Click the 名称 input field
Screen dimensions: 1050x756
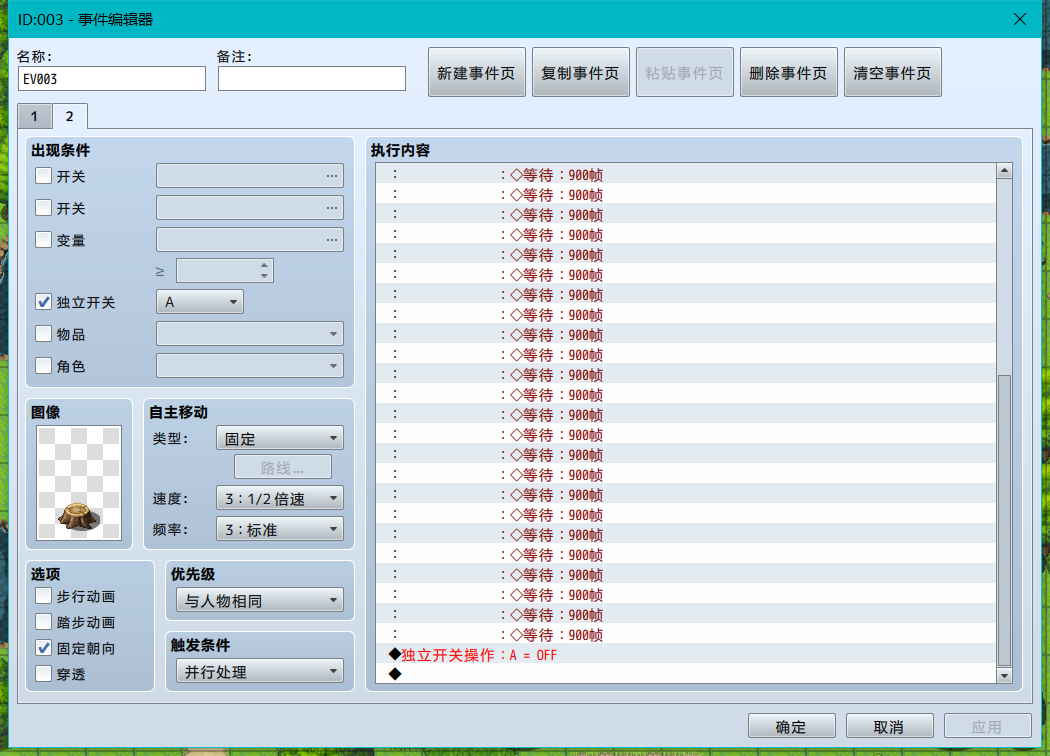click(112, 78)
